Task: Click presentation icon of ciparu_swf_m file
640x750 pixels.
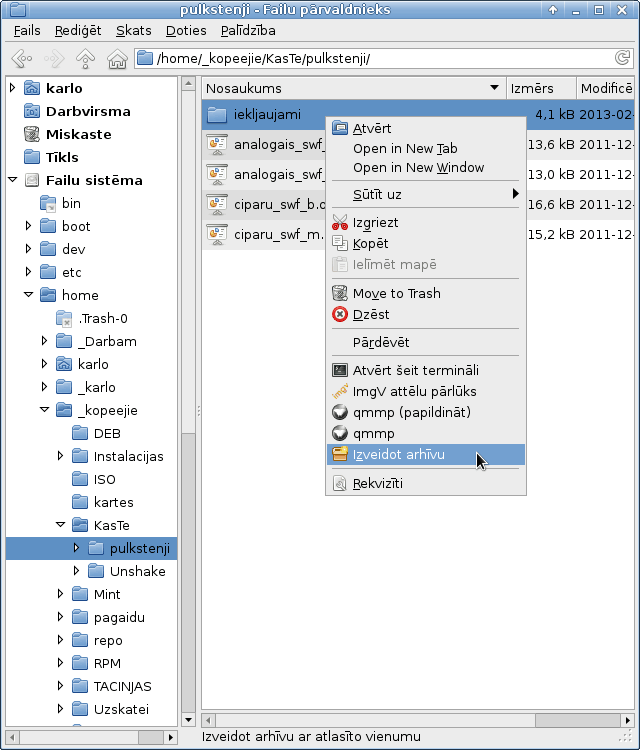Action: pyautogui.click(x=217, y=234)
